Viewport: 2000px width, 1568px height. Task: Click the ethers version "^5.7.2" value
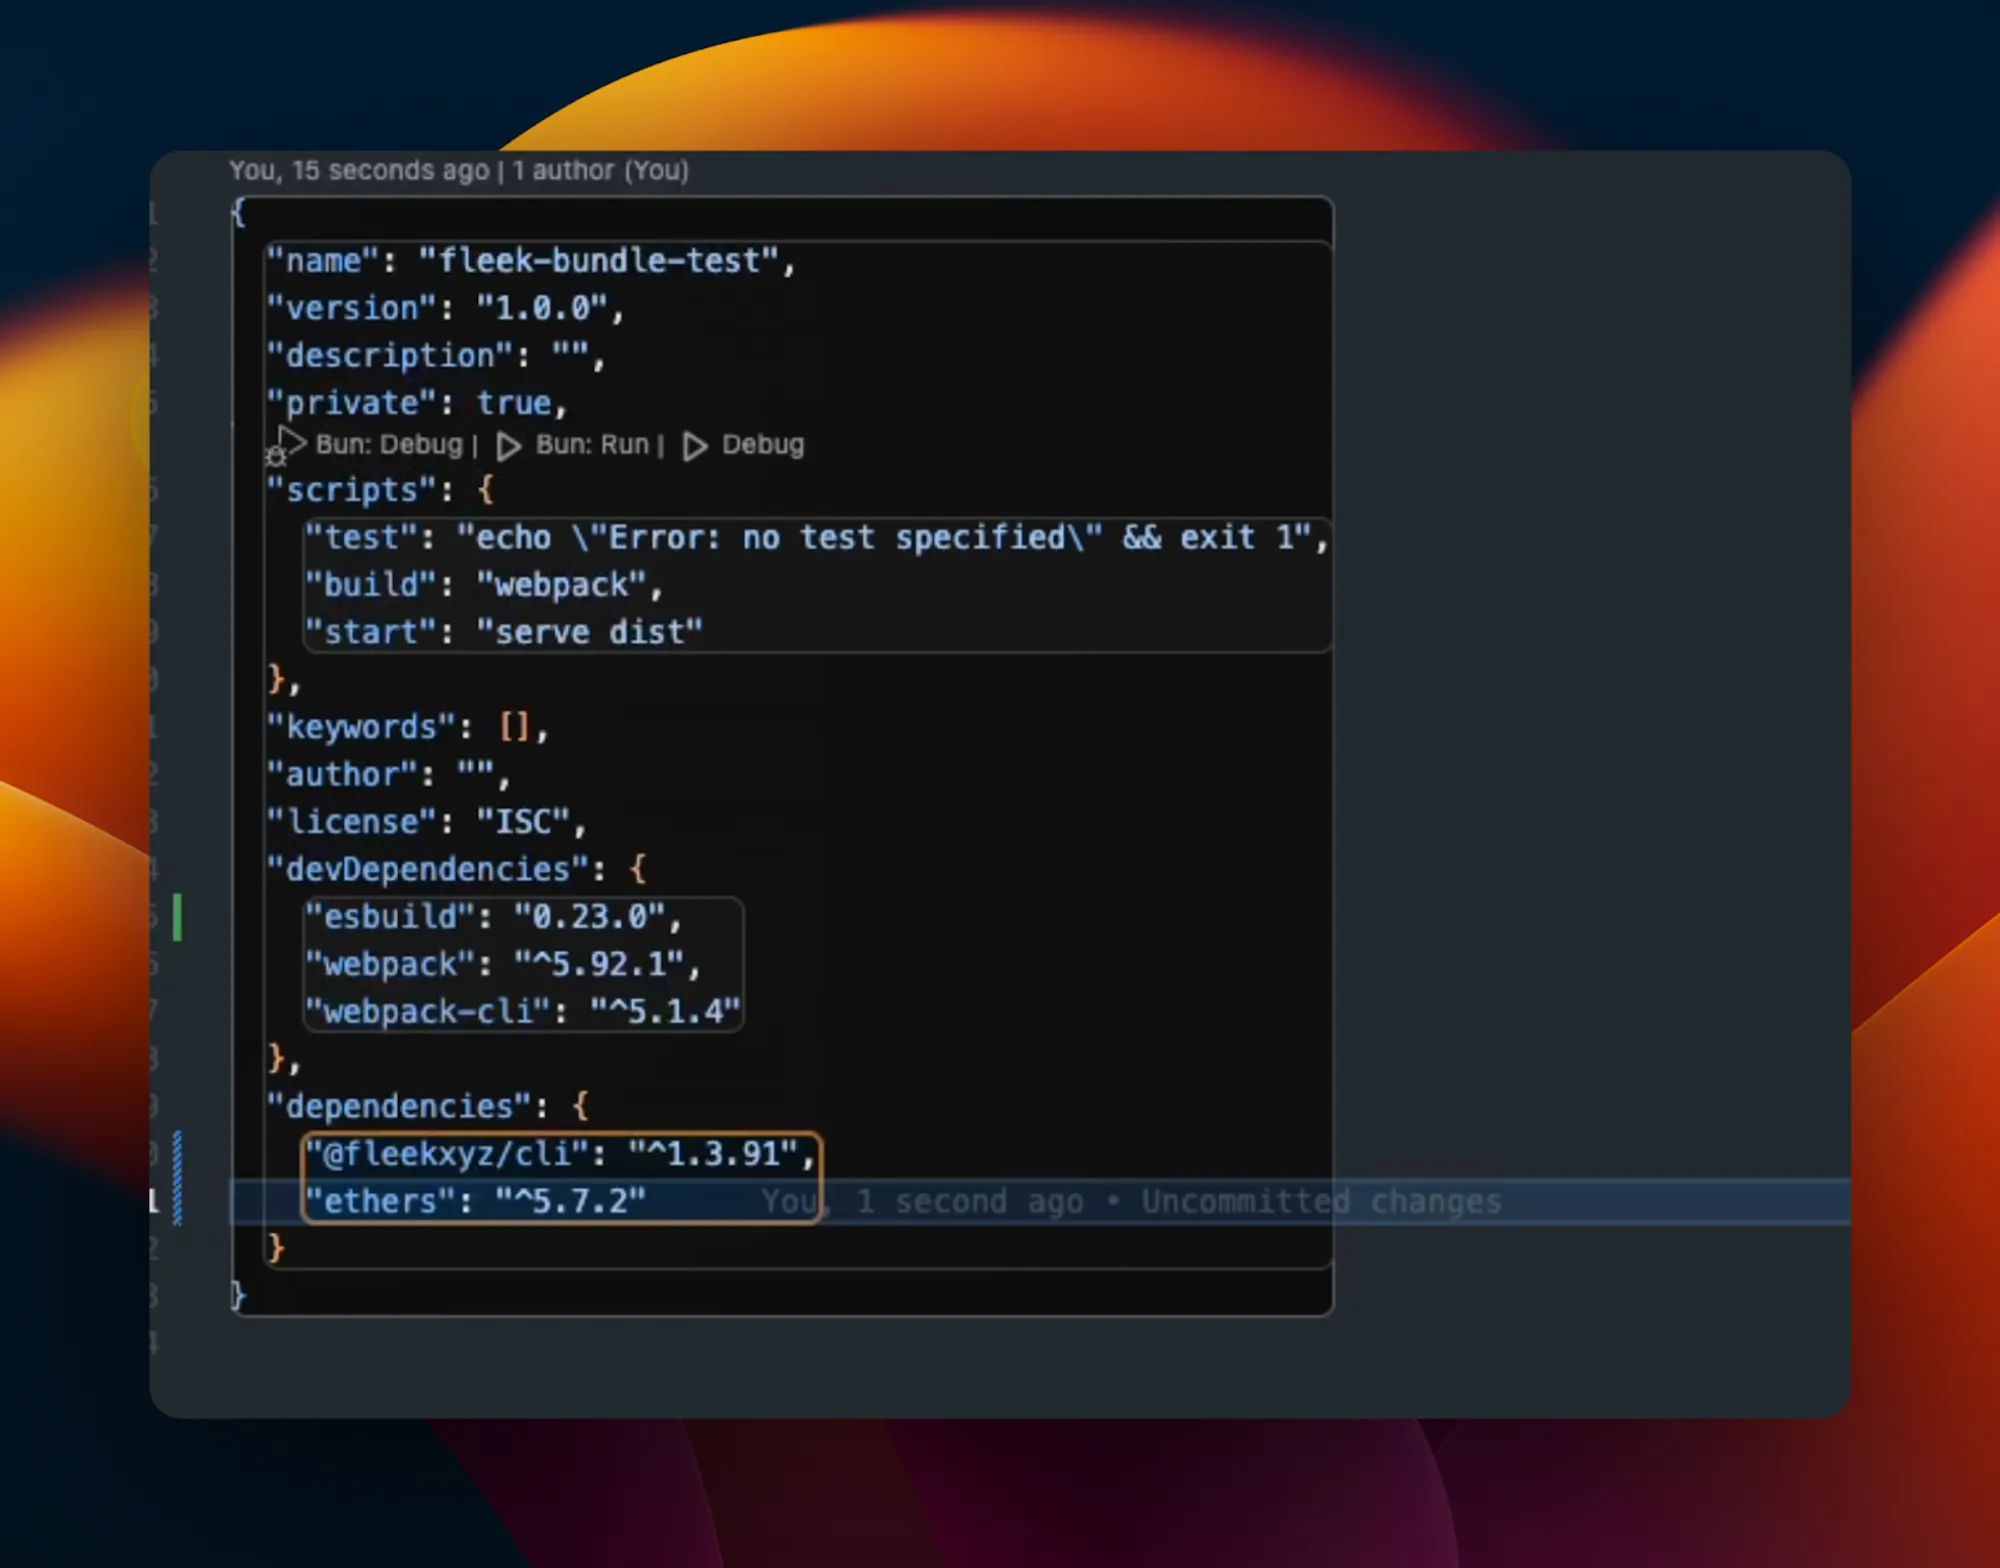pos(570,1201)
